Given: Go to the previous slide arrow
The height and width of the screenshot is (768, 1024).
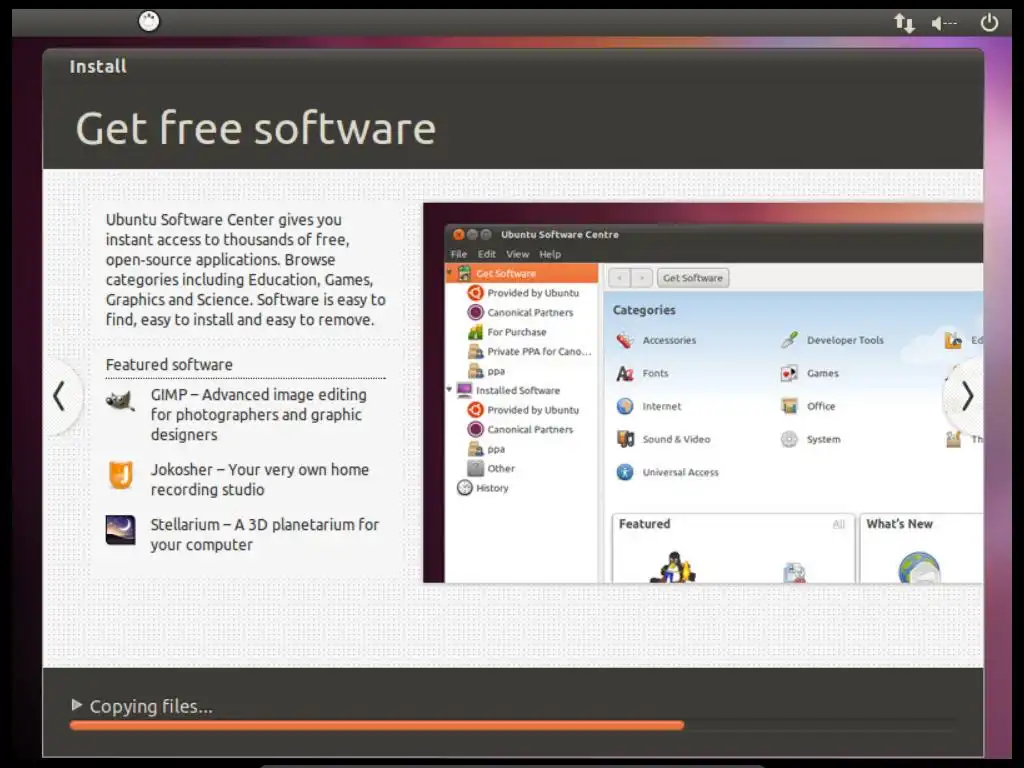Looking at the screenshot, I should pos(59,396).
